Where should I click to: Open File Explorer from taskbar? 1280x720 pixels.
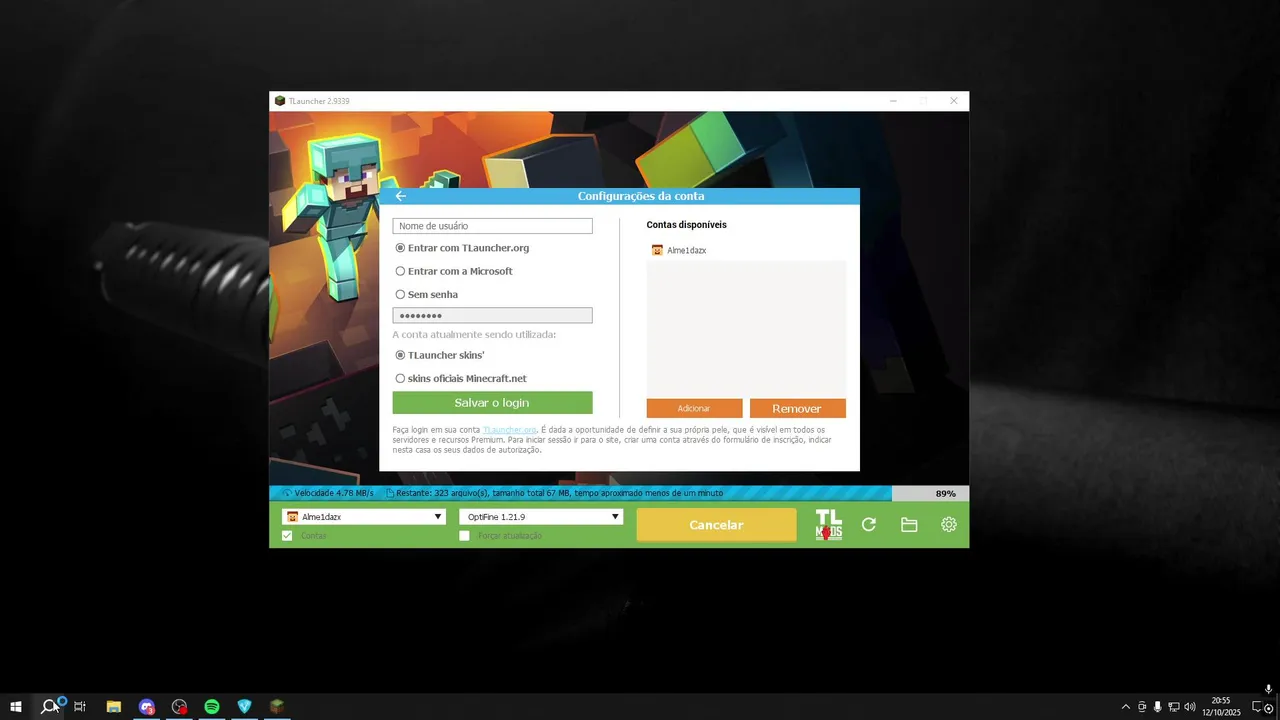[x=114, y=707]
